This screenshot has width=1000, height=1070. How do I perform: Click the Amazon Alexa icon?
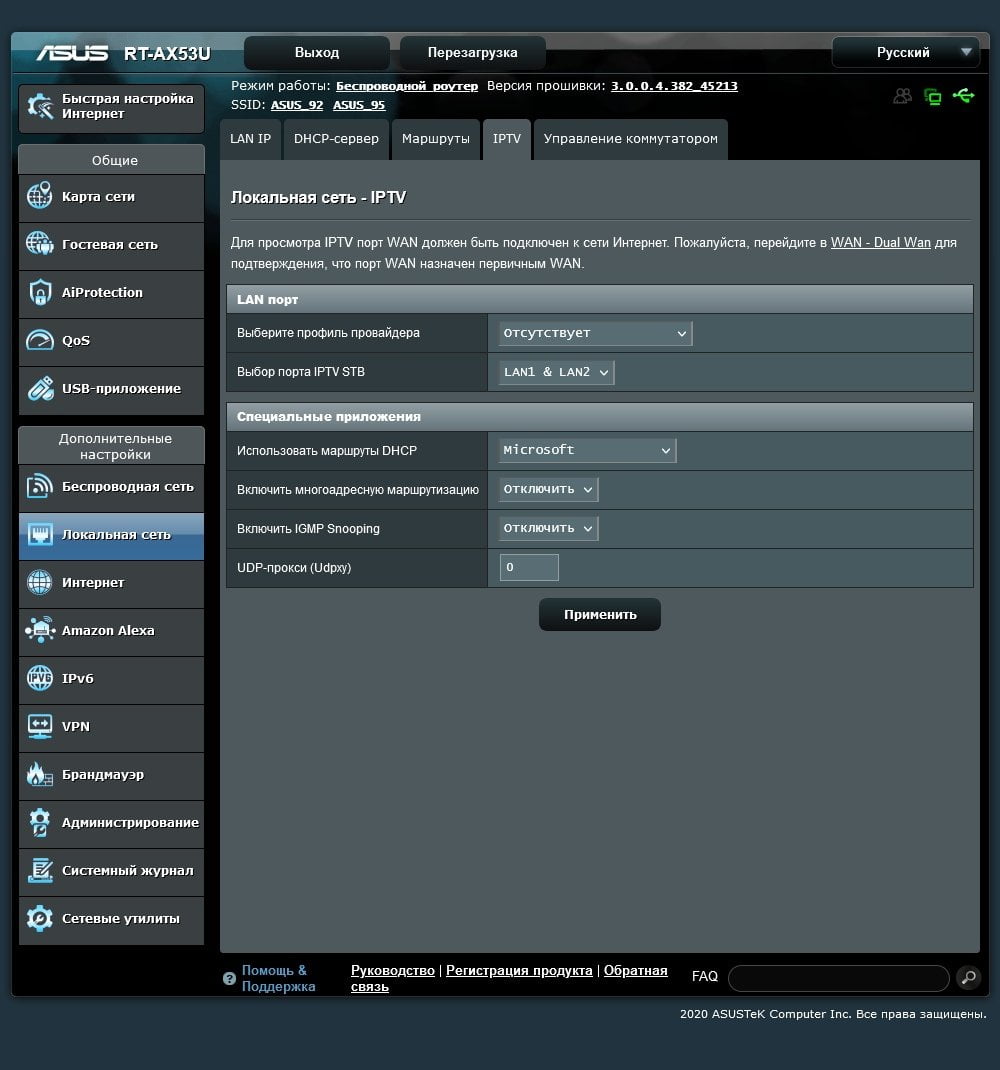click(x=40, y=631)
